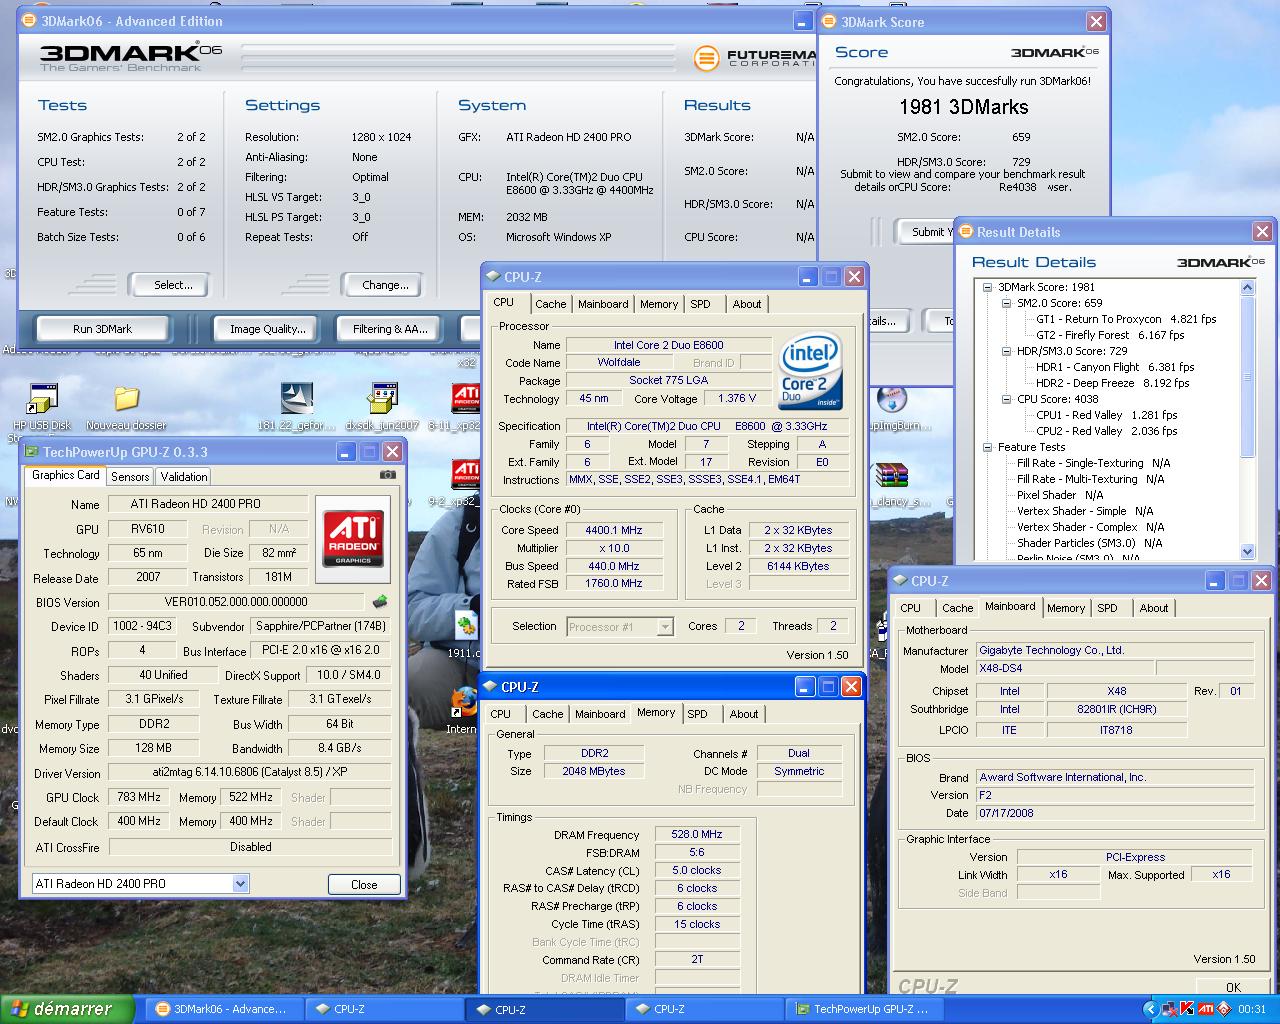This screenshot has height=1024, width=1280.
Task: Open the 1911 desktop icon
Action: click(x=466, y=627)
